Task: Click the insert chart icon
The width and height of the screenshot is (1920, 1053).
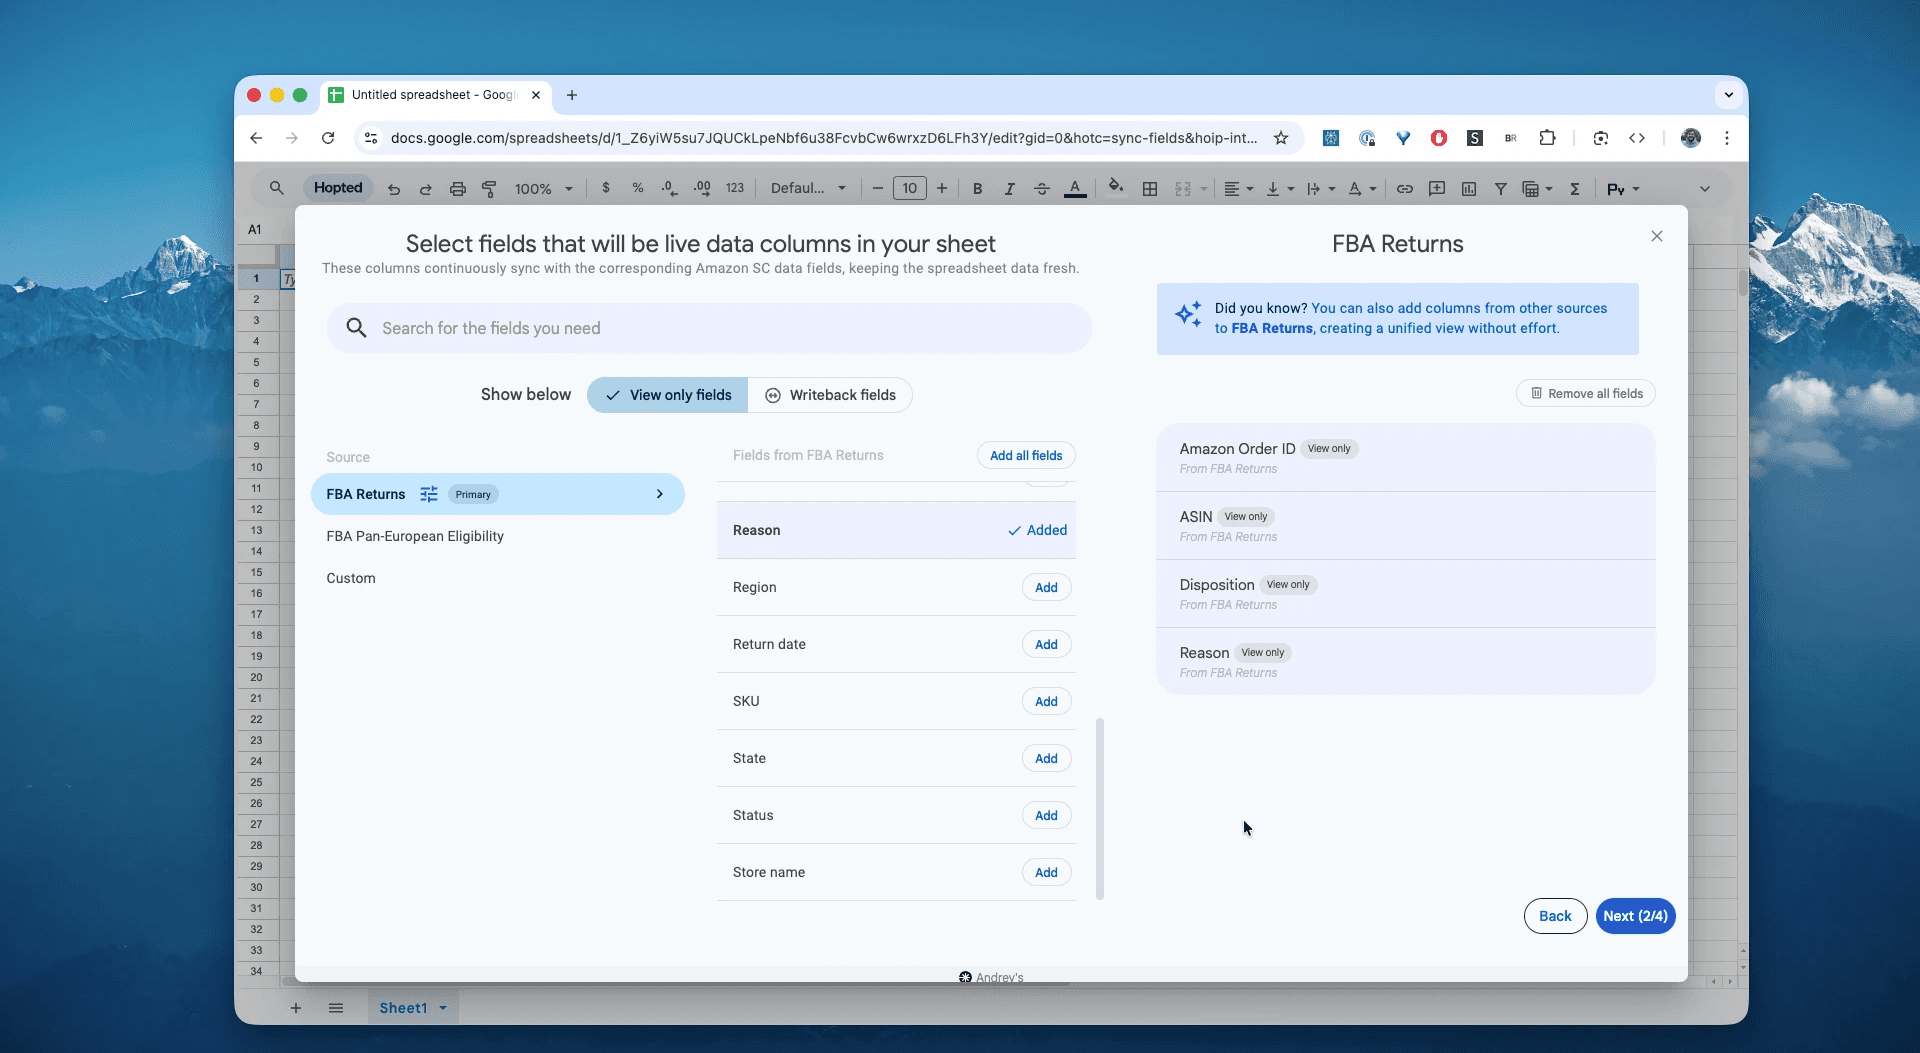Action: pos(1469,189)
